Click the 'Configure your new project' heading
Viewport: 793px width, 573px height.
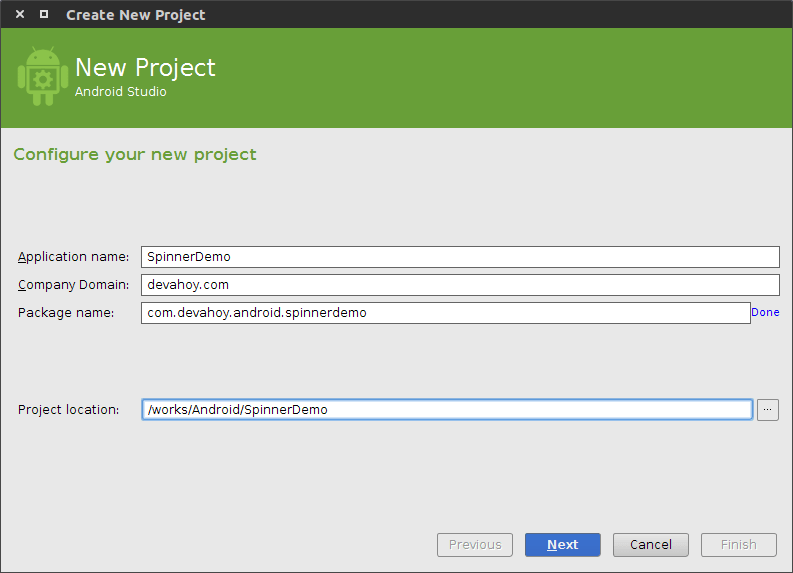135,155
